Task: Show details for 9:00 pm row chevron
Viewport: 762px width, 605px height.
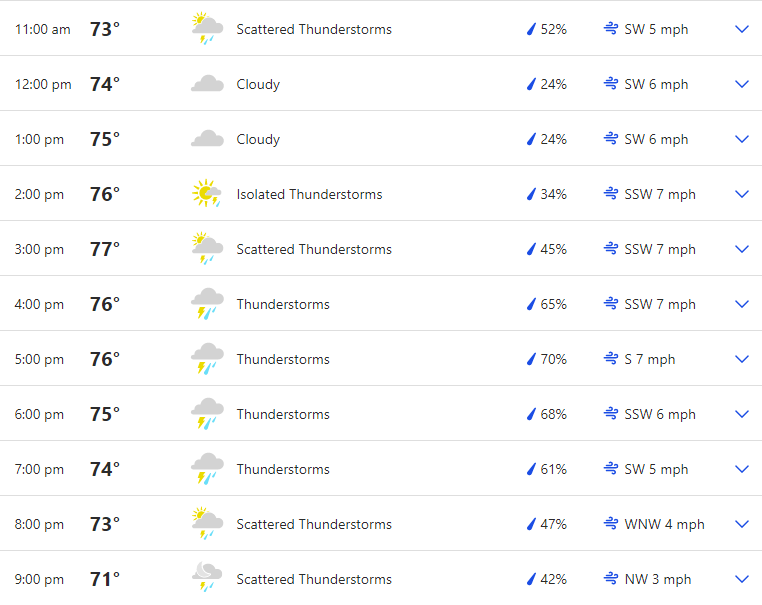Action: coord(742,579)
